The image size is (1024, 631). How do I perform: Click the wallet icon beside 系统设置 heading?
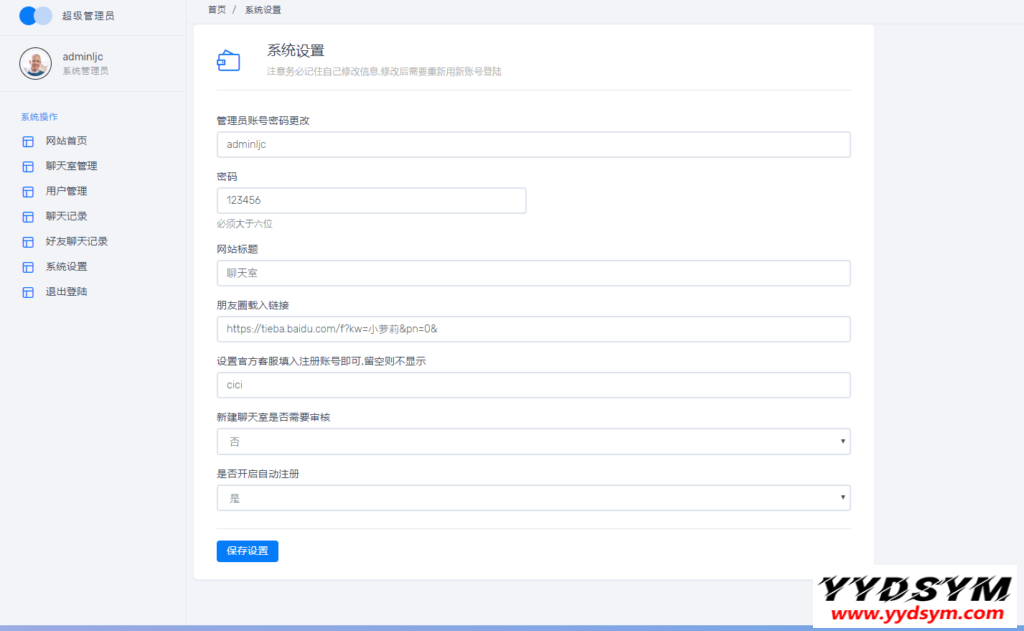[229, 61]
